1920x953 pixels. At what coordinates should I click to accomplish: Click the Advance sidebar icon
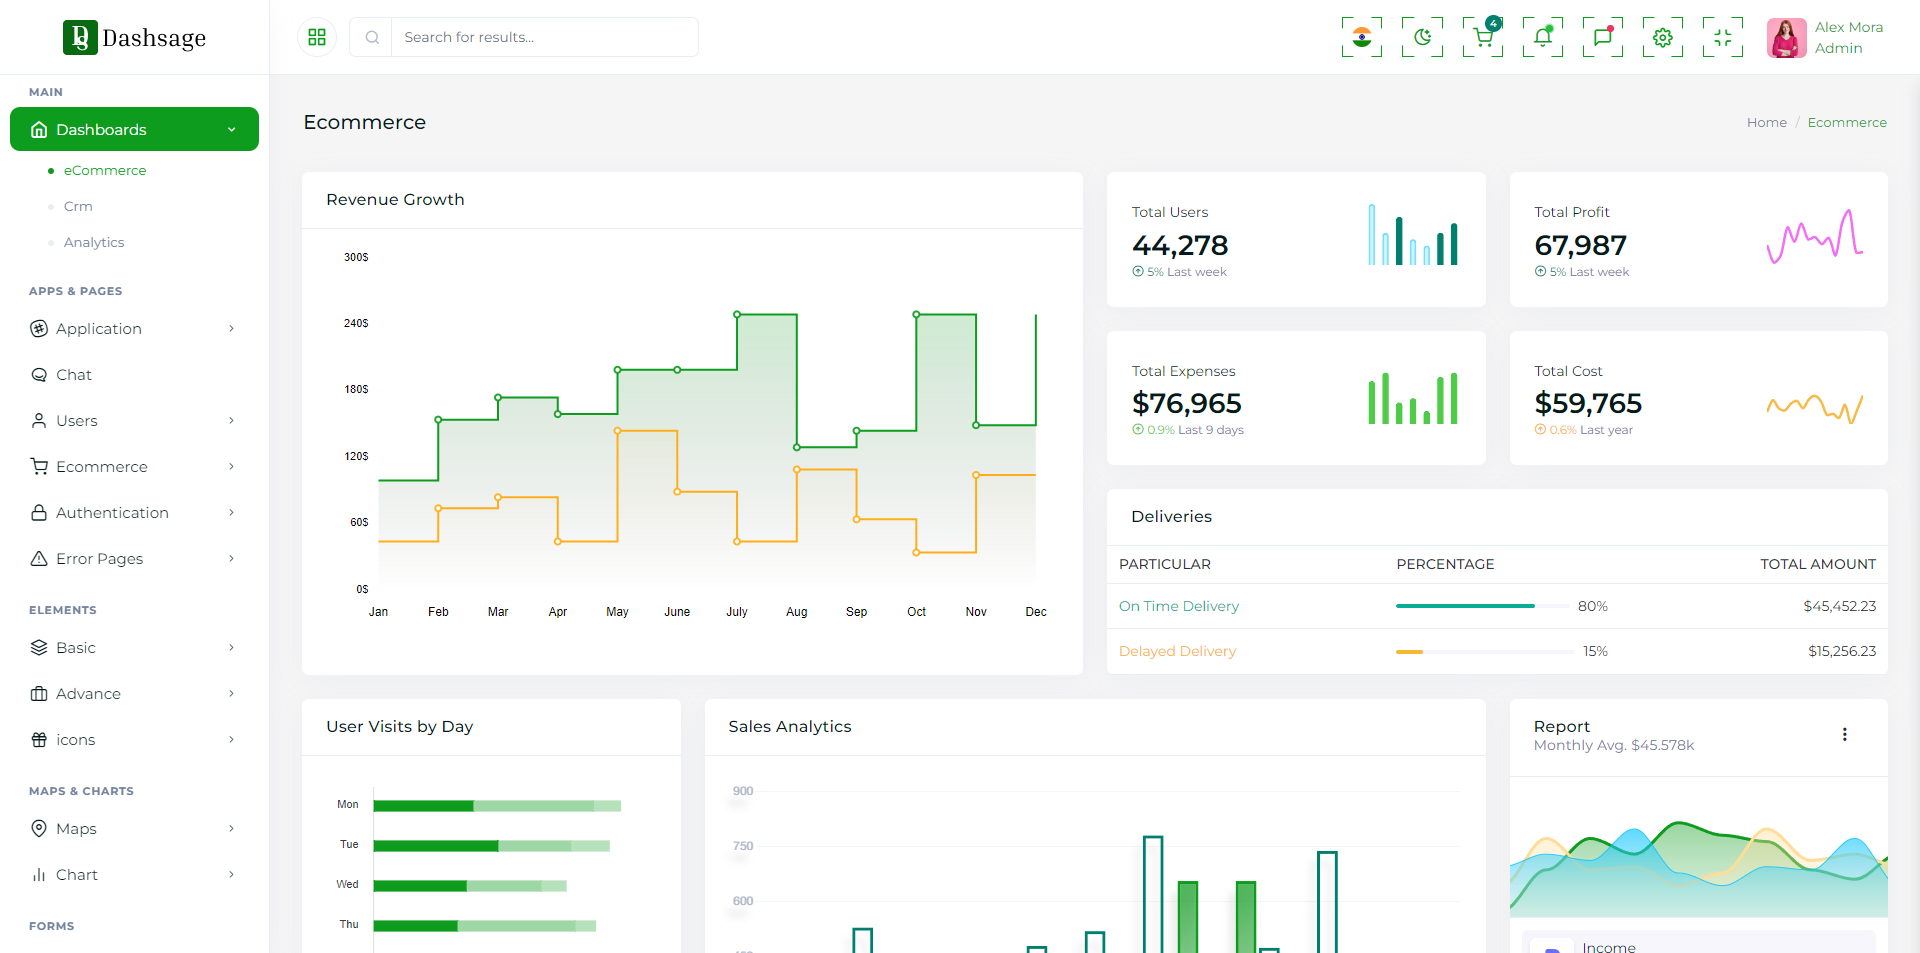39,693
